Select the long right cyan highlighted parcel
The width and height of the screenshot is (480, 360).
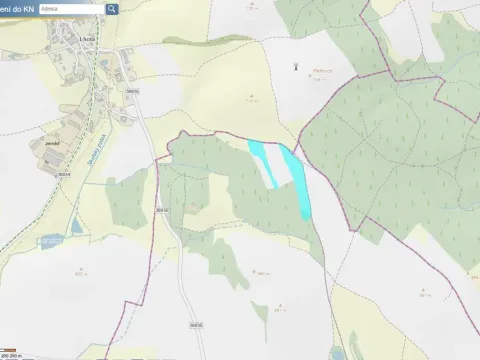point(297,182)
